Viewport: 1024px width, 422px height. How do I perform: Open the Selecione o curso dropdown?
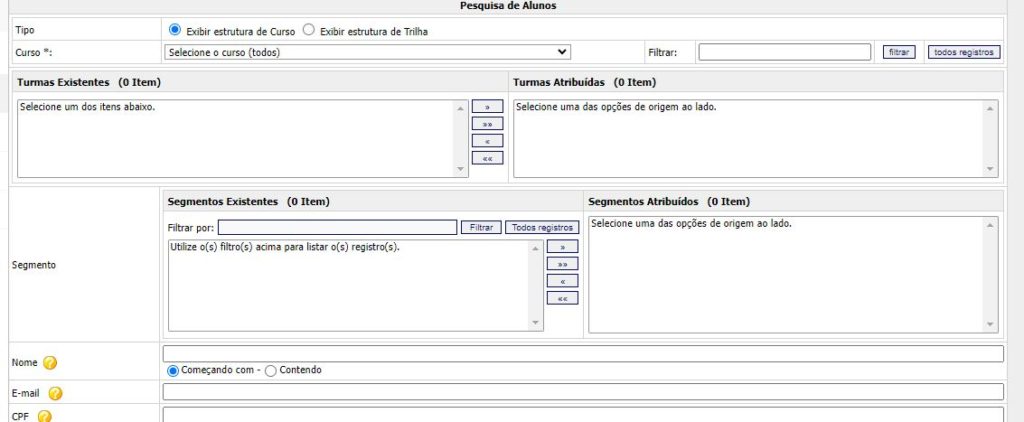[367, 52]
